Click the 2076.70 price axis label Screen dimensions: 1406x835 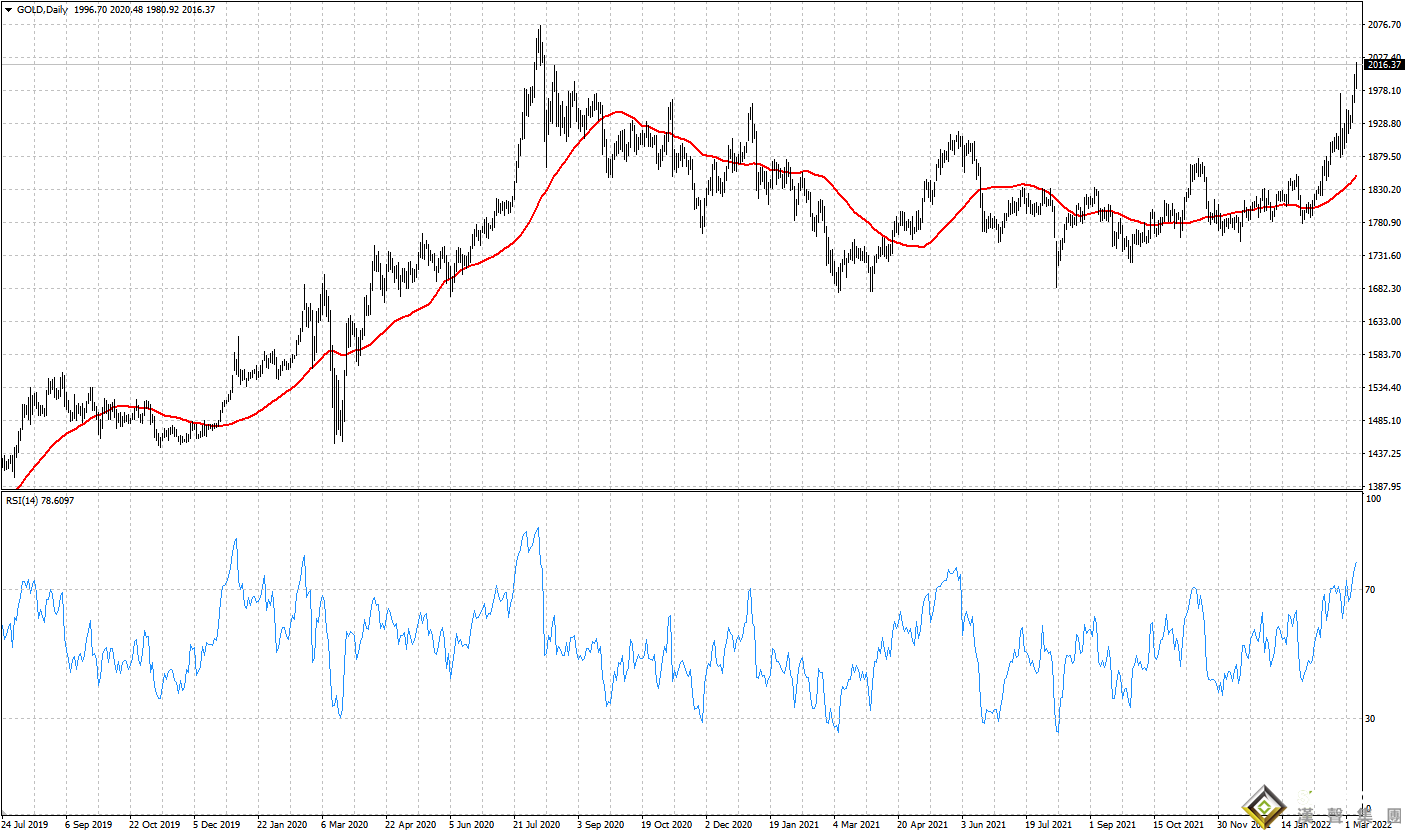tap(1382, 25)
